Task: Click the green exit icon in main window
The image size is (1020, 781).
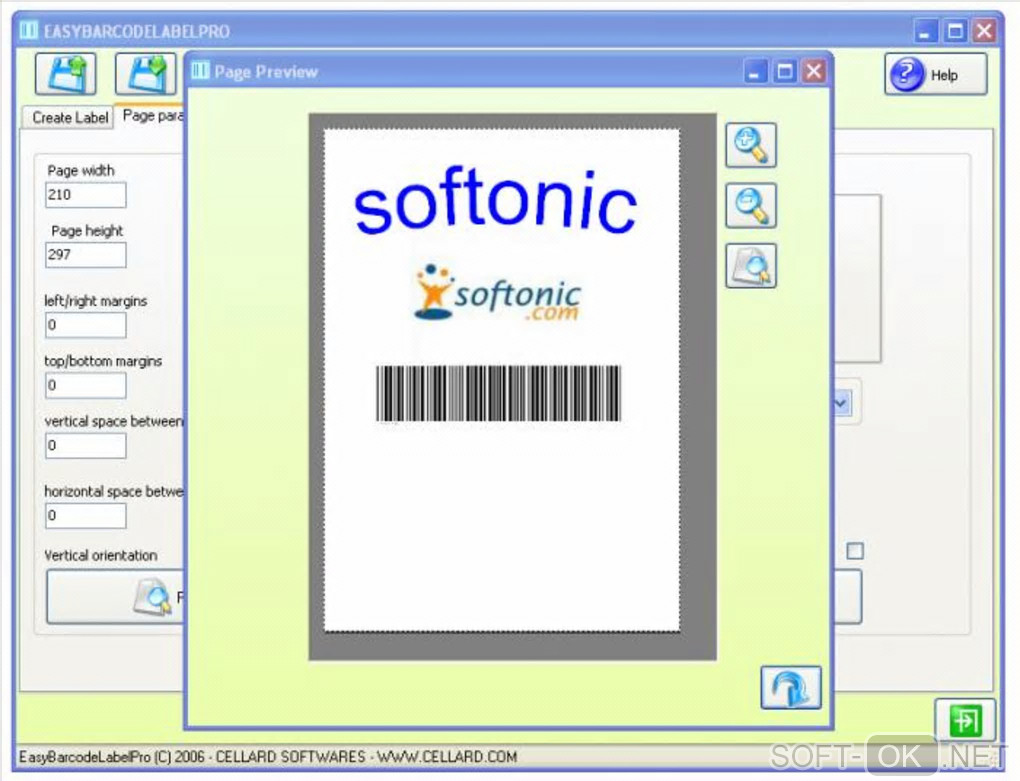Action: pos(965,721)
